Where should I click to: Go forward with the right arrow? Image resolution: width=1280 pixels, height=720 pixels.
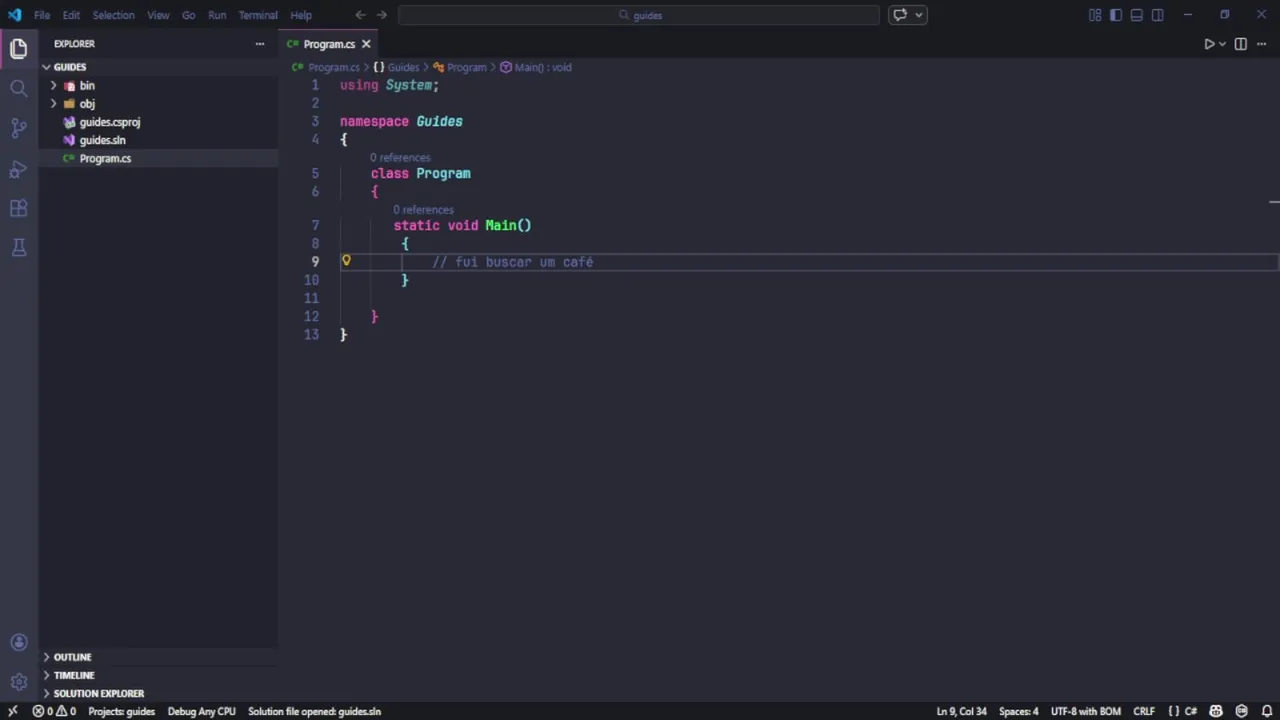coord(381,15)
